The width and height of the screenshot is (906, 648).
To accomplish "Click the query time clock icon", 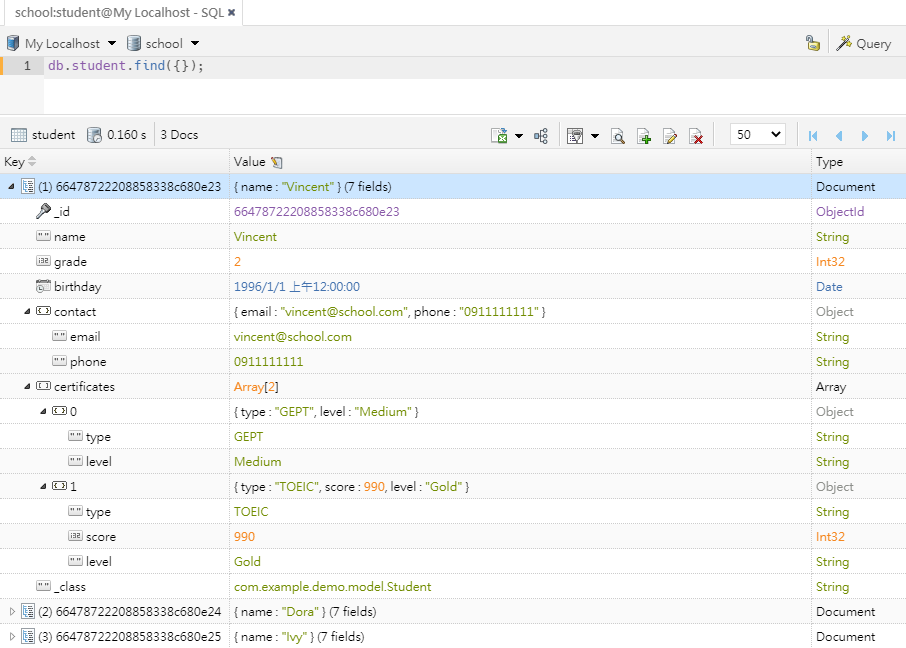I will (x=94, y=135).
